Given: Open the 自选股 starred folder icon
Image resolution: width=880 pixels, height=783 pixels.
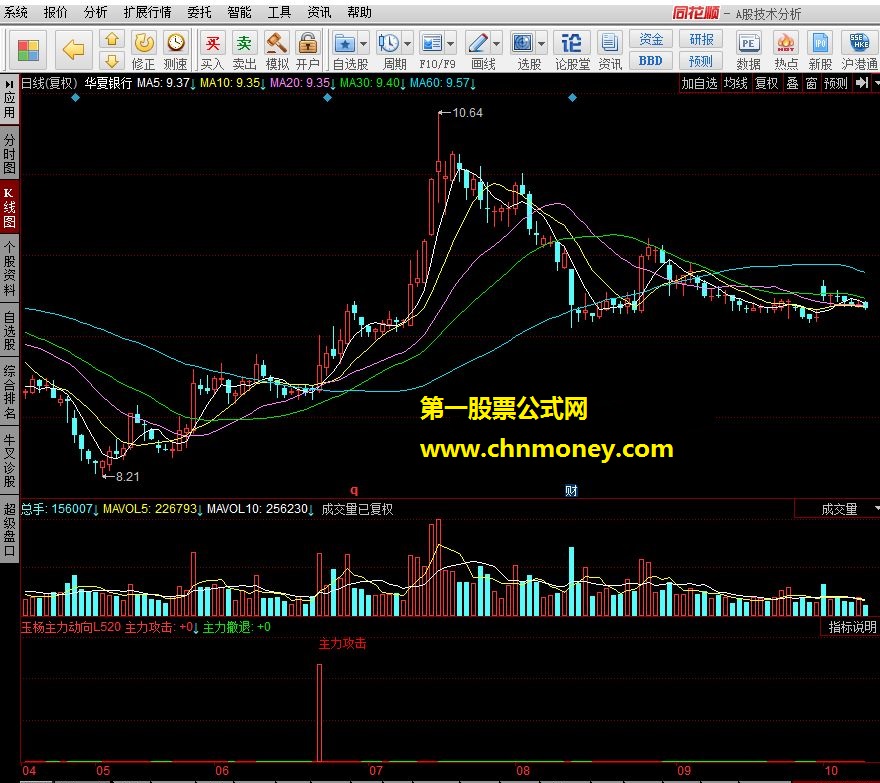Looking at the screenshot, I should click(x=345, y=43).
